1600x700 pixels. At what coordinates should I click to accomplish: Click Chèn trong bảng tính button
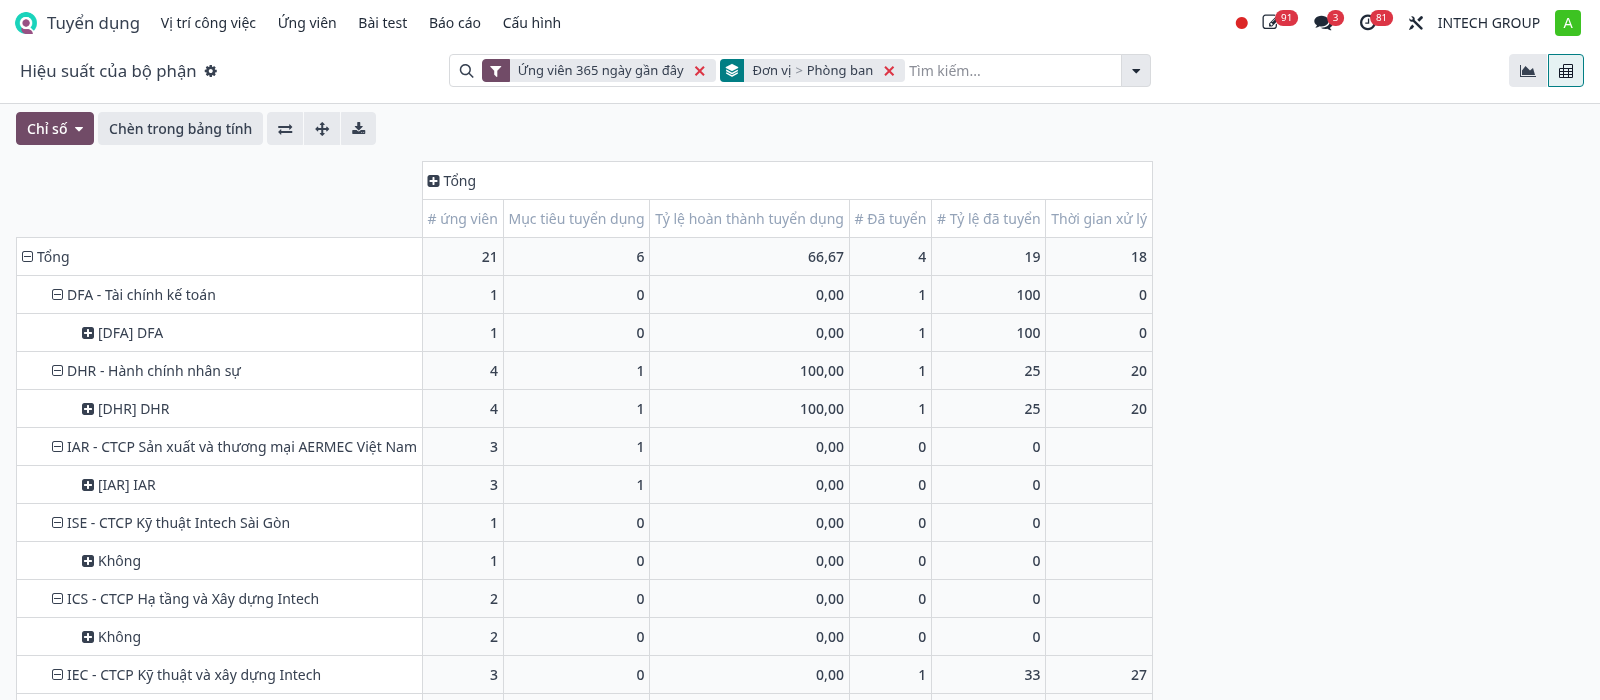click(180, 129)
